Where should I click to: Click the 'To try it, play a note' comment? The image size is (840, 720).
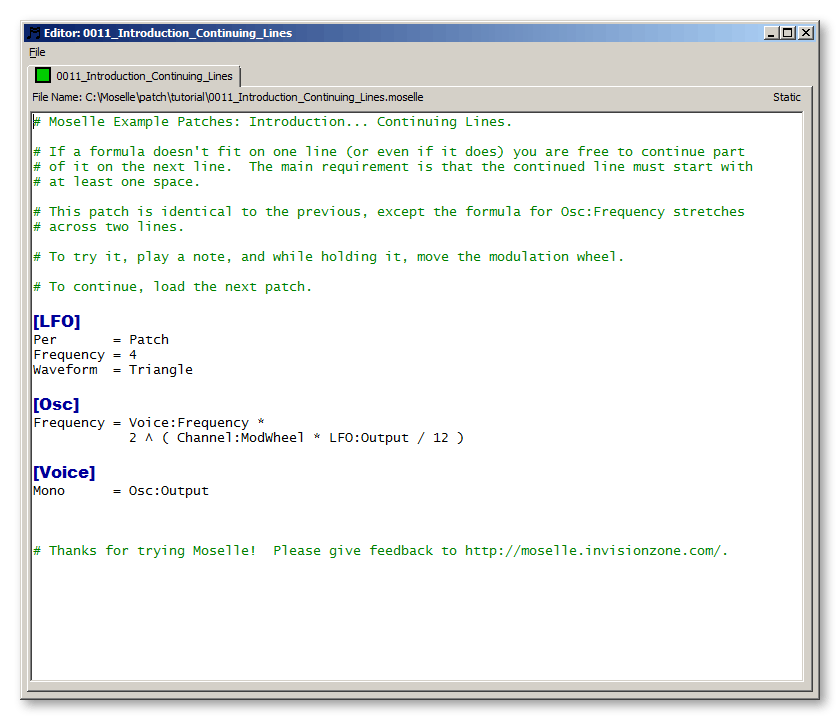[x=329, y=257]
